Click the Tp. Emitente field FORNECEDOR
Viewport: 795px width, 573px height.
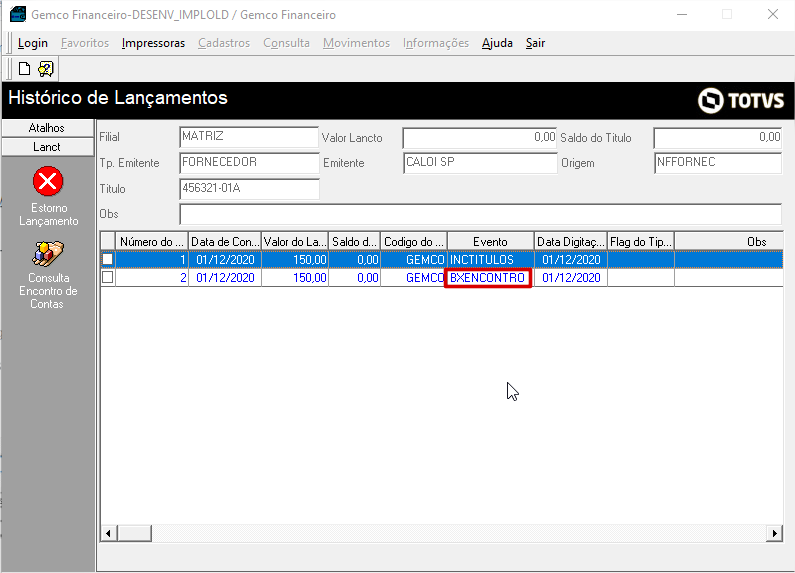click(249, 163)
